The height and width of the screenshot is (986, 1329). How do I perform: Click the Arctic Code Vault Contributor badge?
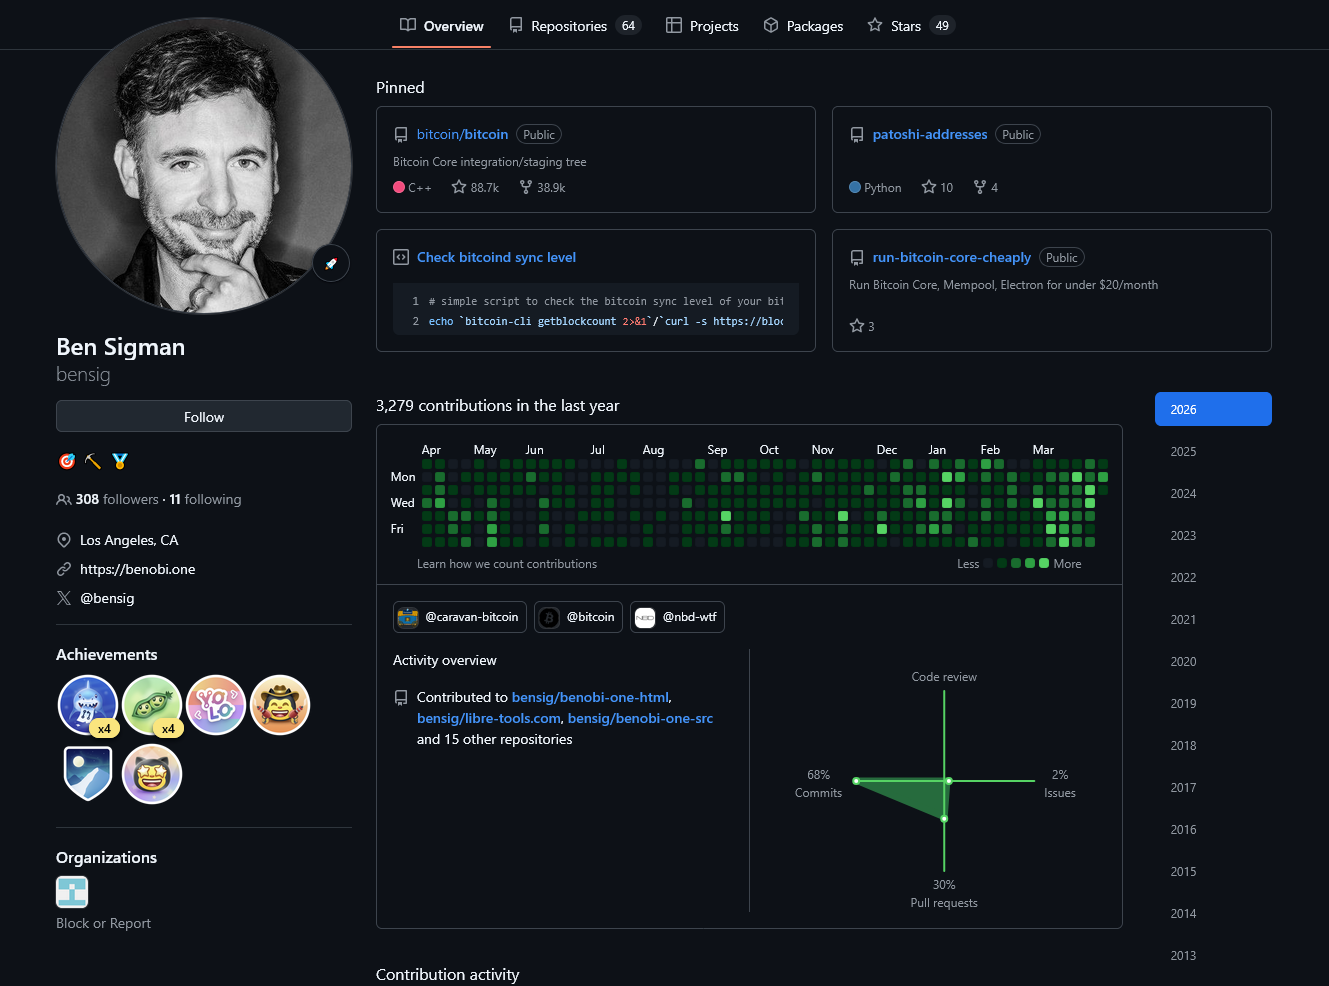click(x=88, y=773)
